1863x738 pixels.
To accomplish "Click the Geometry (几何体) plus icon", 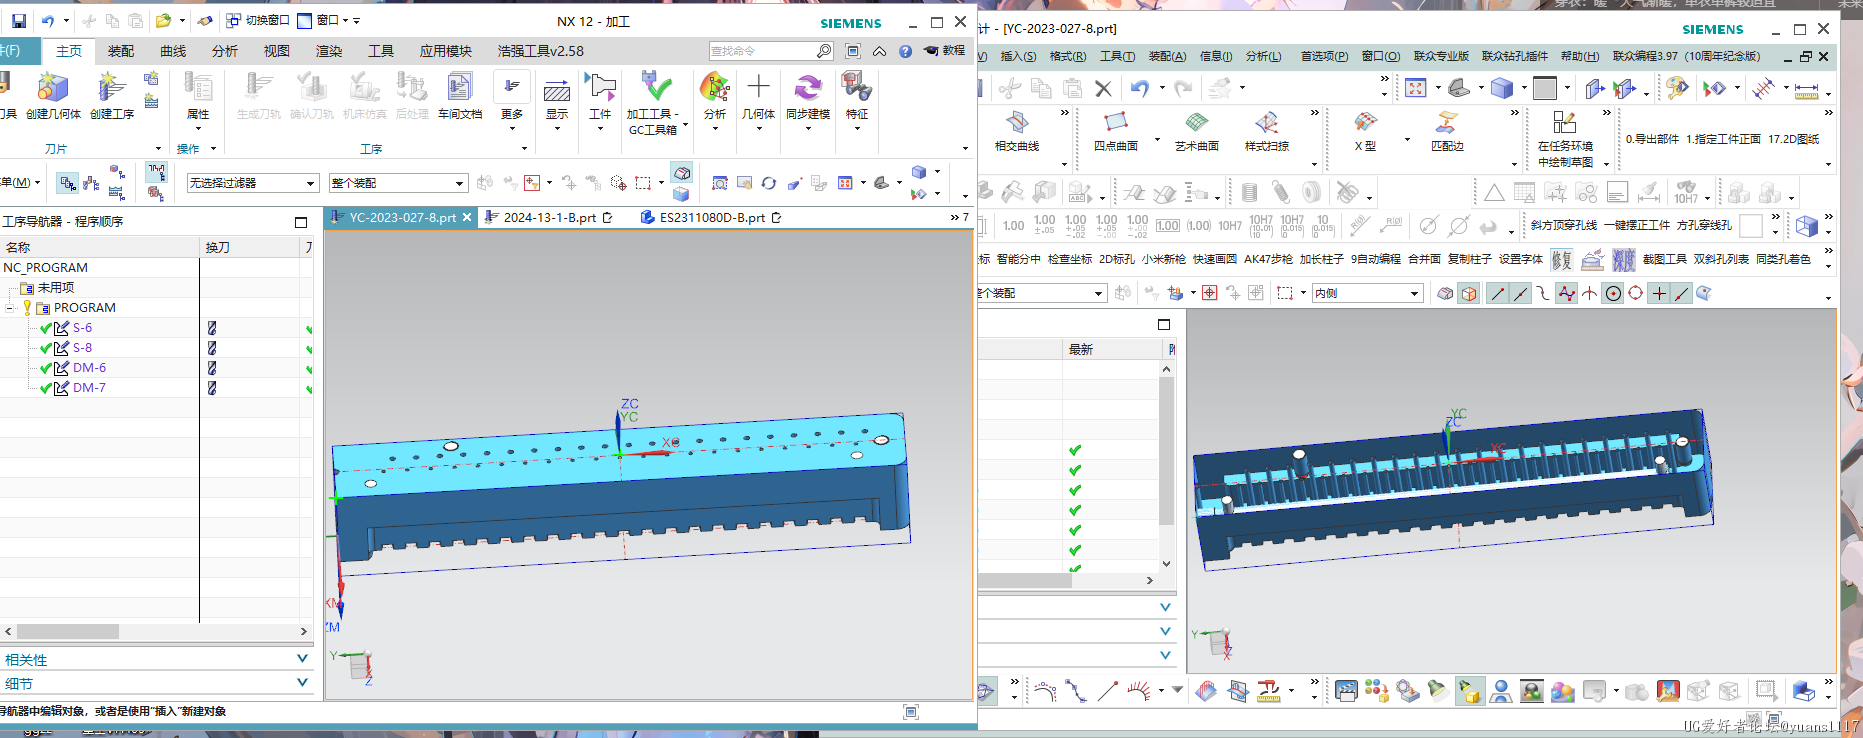I will (759, 88).
